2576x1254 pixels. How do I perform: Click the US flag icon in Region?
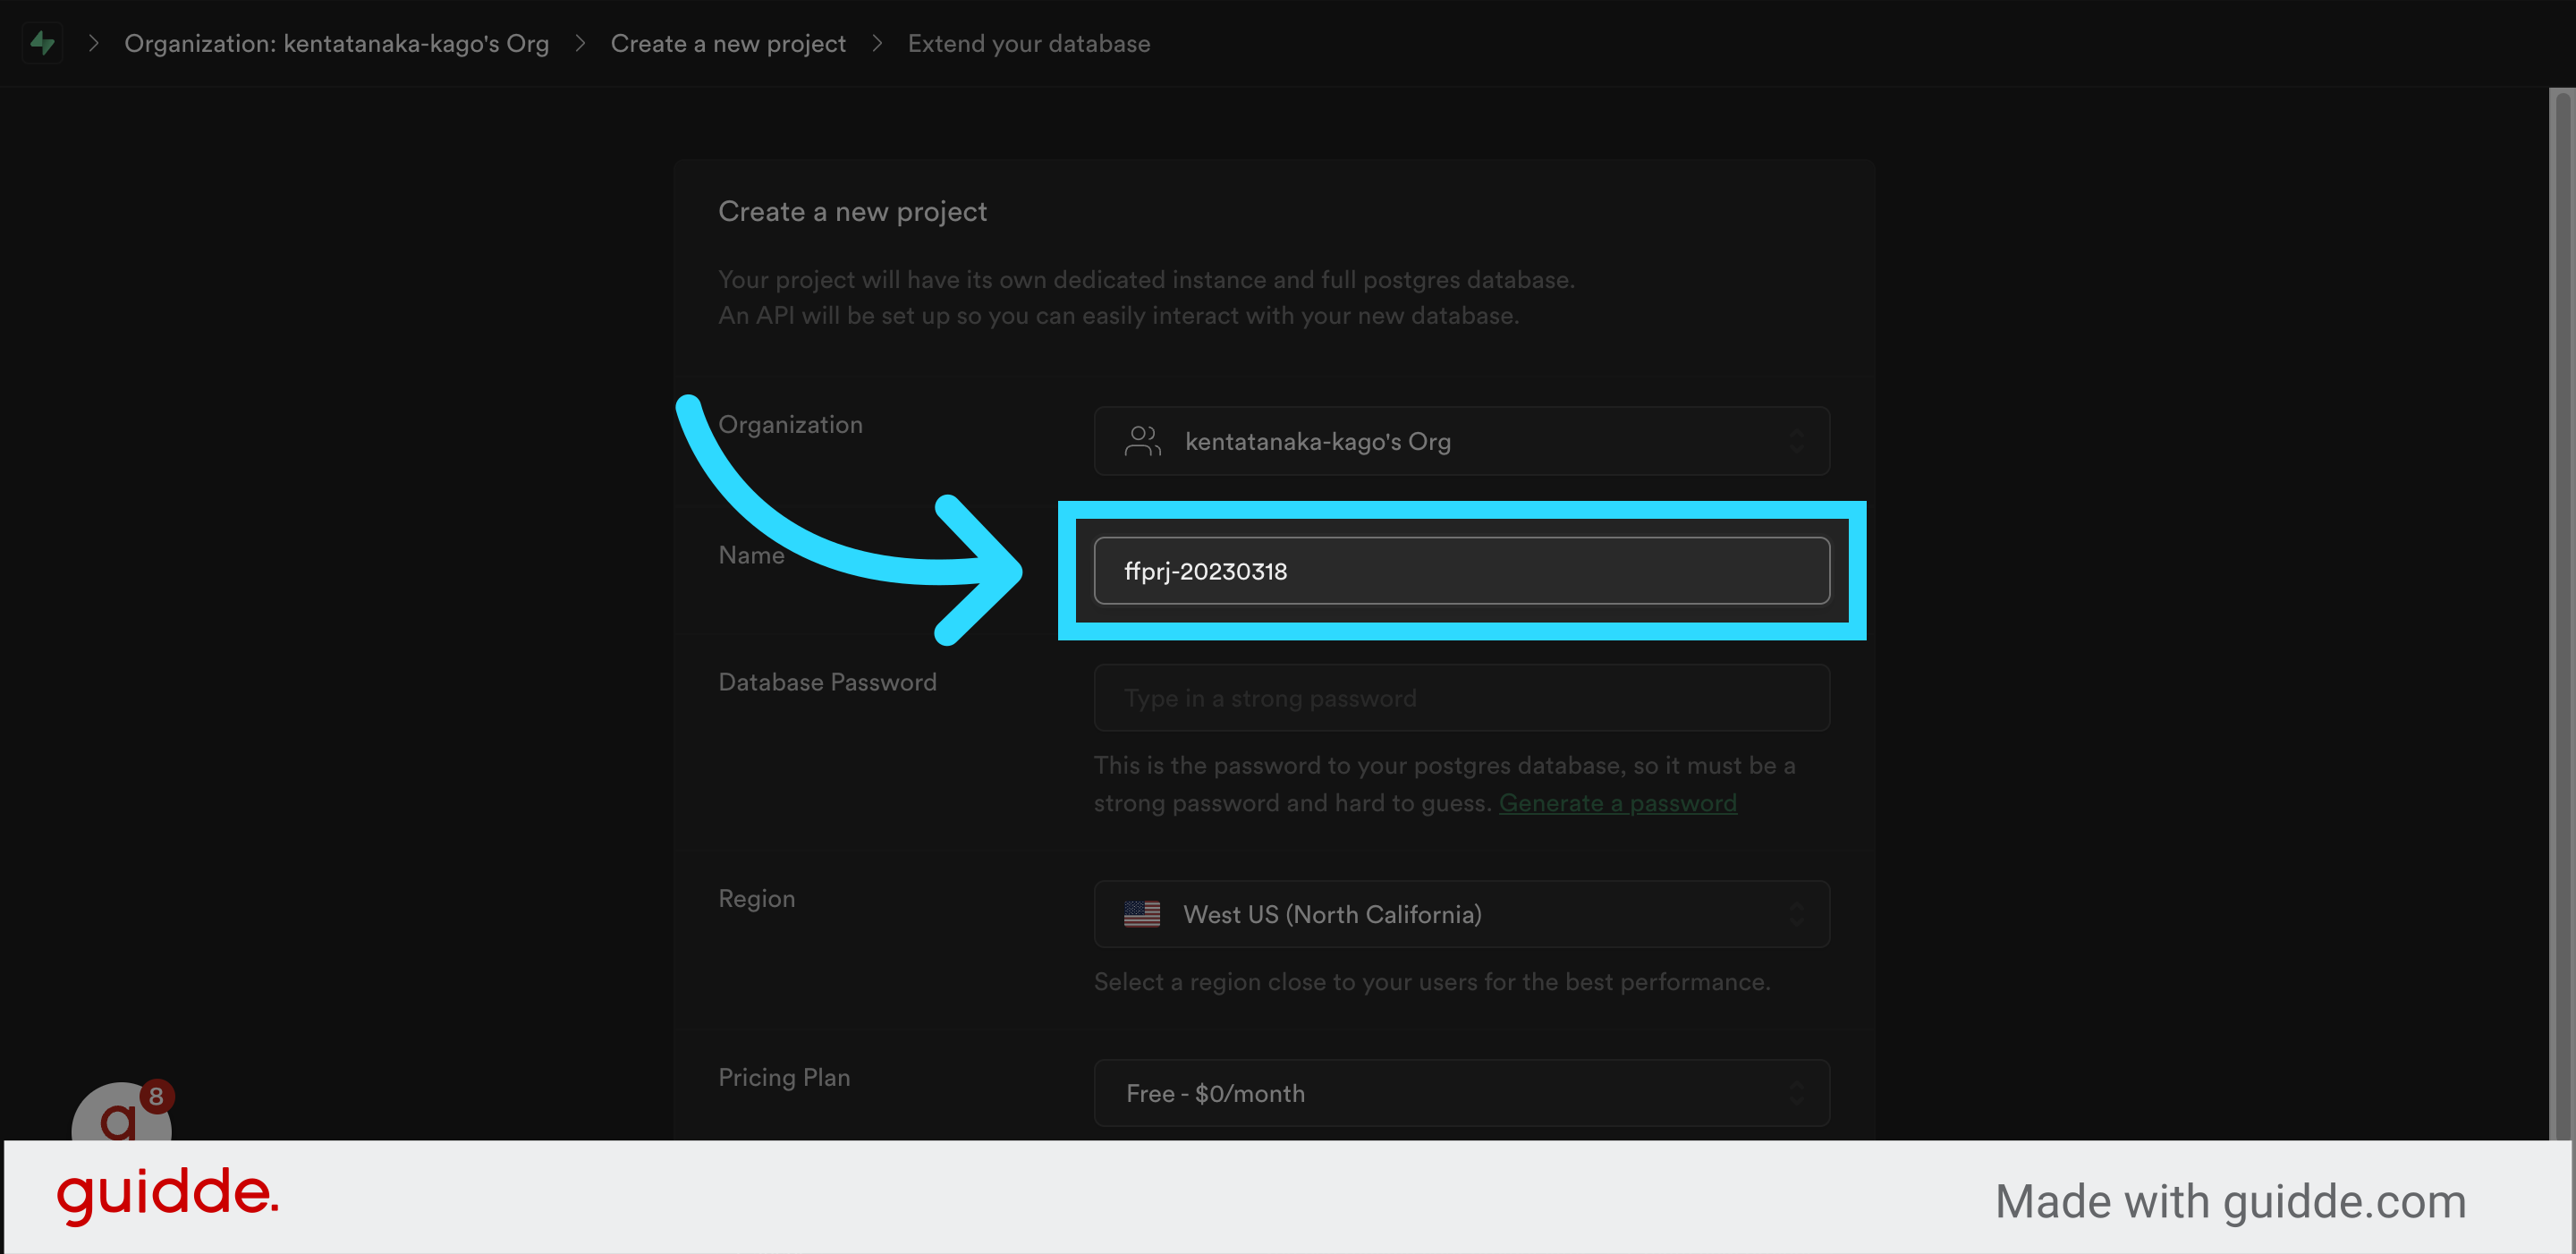click(1141, 914)
